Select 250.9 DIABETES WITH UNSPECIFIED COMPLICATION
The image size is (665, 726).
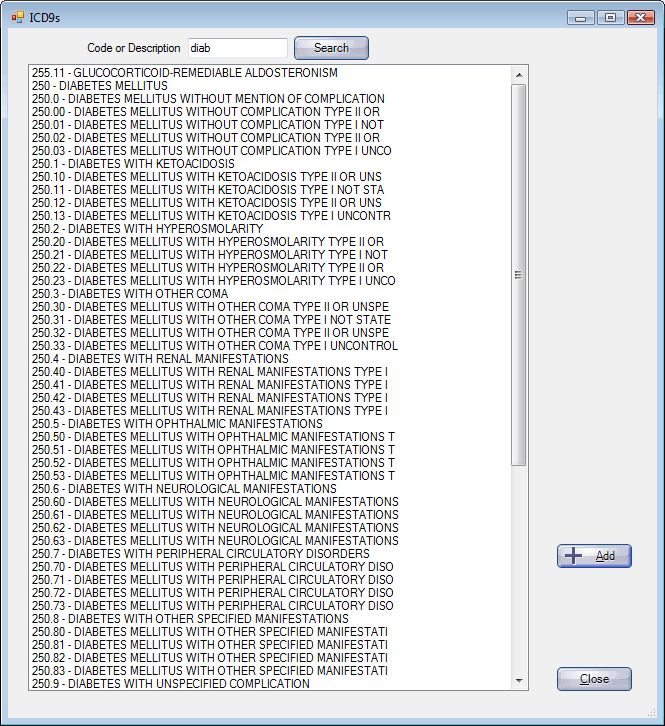171,684
